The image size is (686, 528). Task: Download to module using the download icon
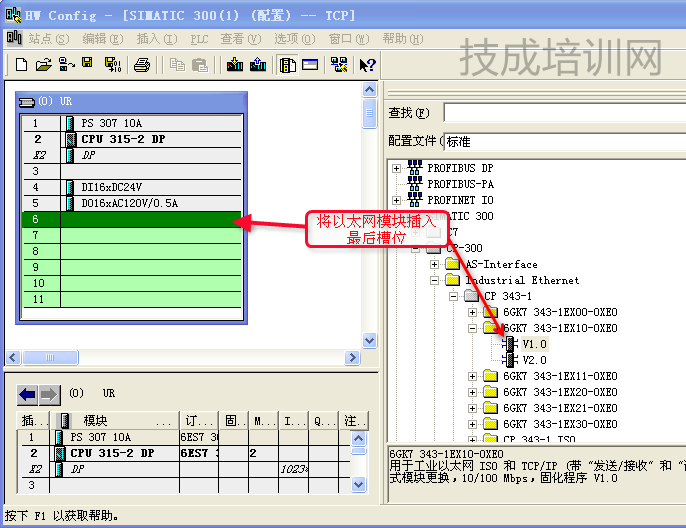point(235,65)
